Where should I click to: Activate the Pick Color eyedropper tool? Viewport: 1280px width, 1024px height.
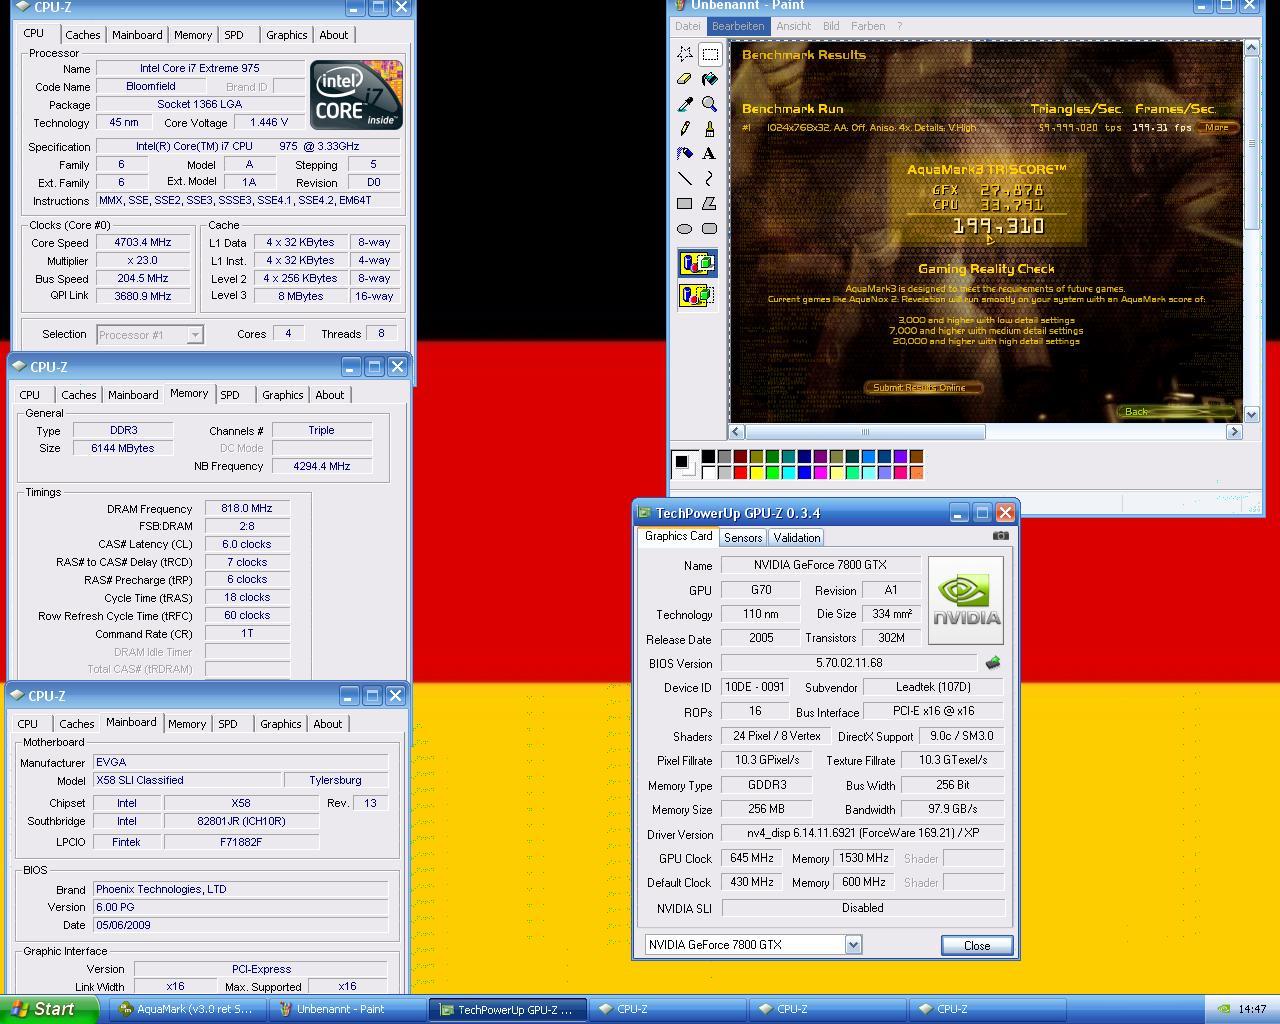[685, 104]
